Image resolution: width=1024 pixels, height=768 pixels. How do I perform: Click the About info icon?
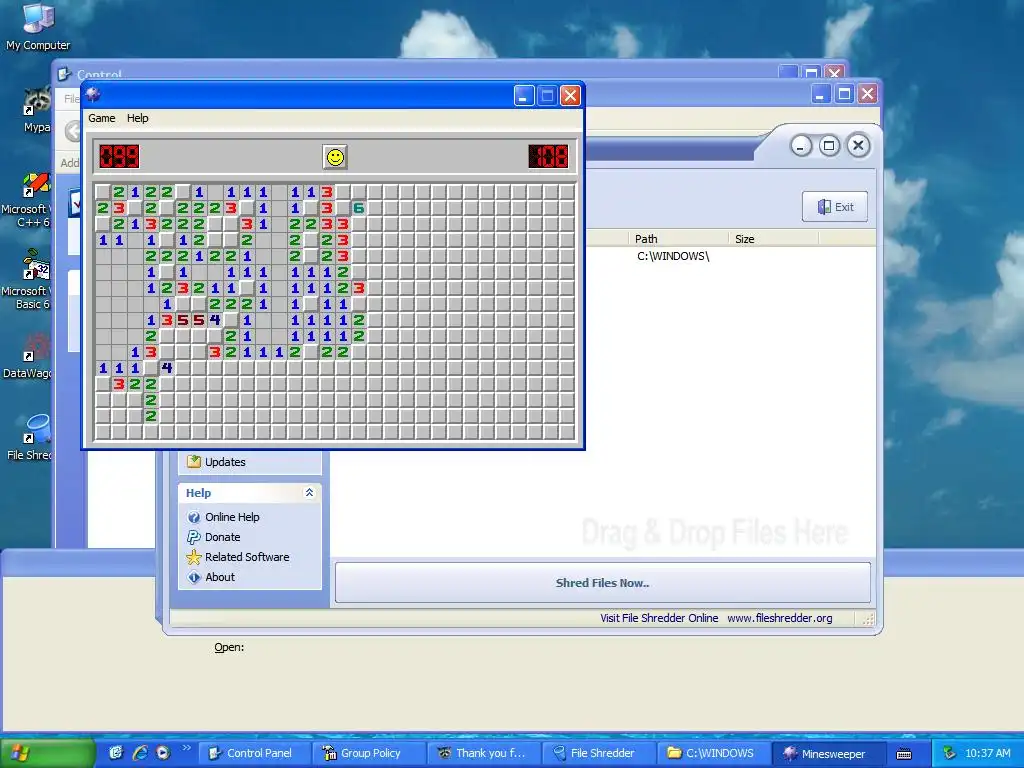click(194, 577)
